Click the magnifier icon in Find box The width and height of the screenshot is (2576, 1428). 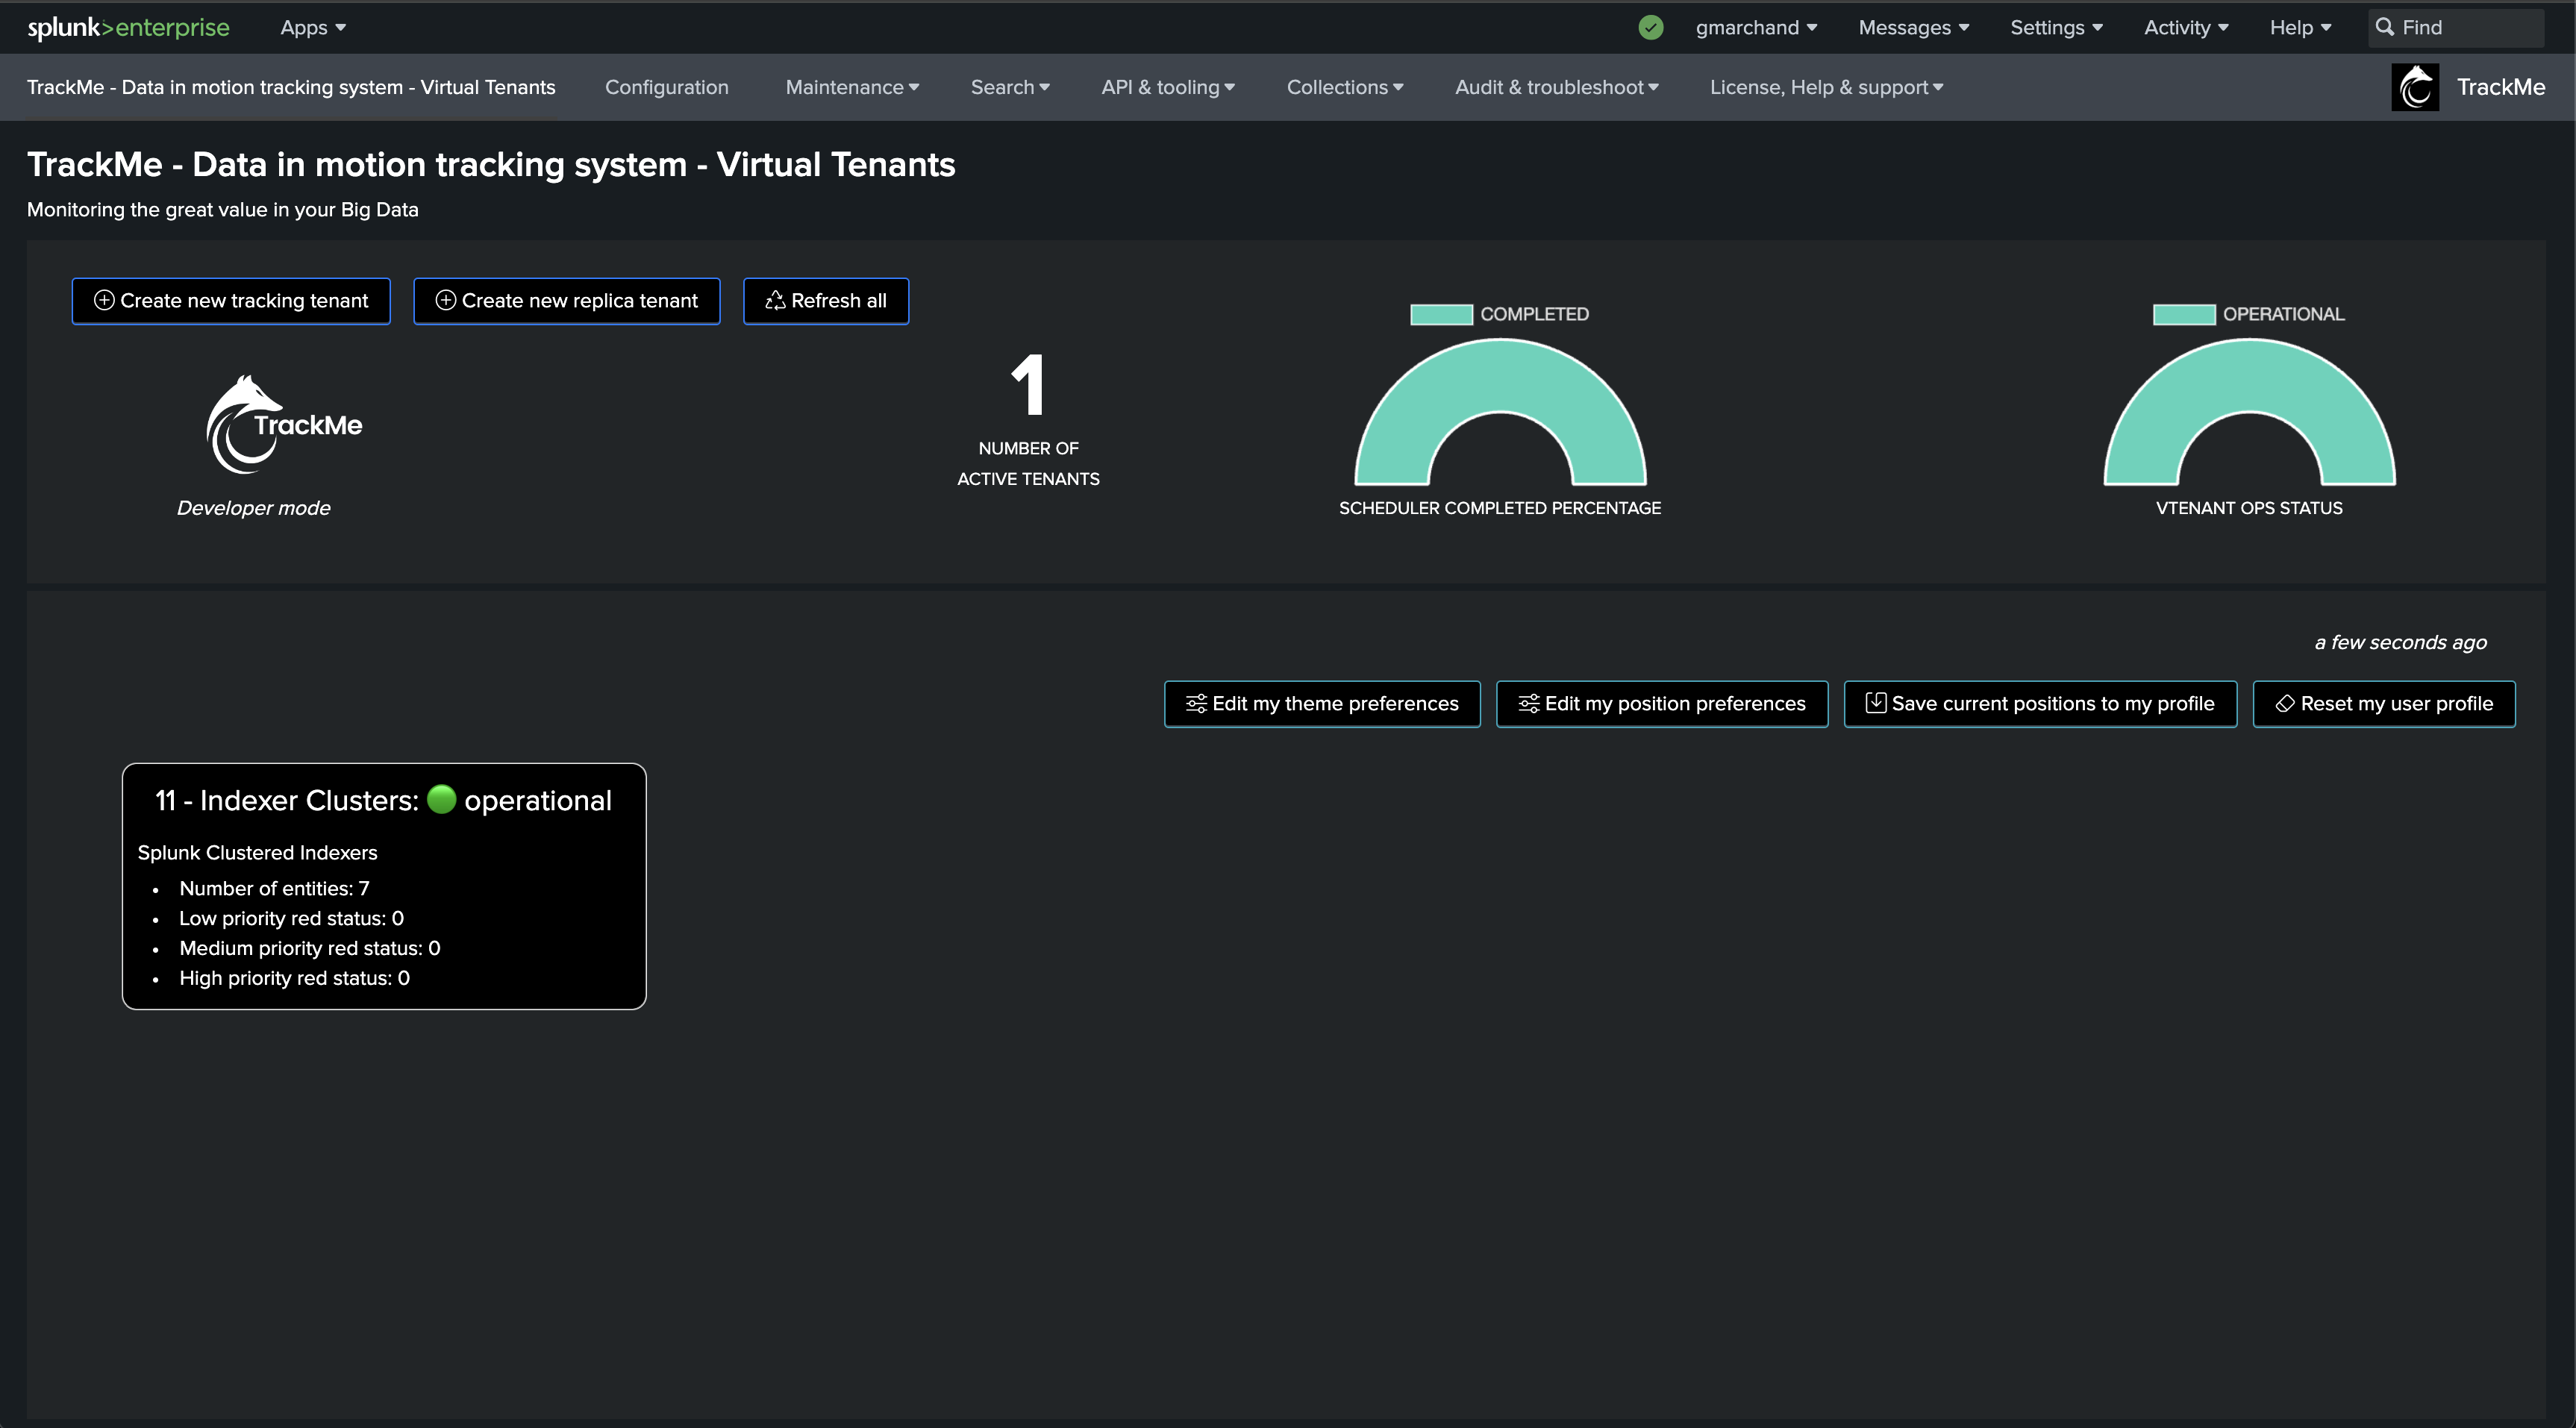click(x=2385, y=27)
